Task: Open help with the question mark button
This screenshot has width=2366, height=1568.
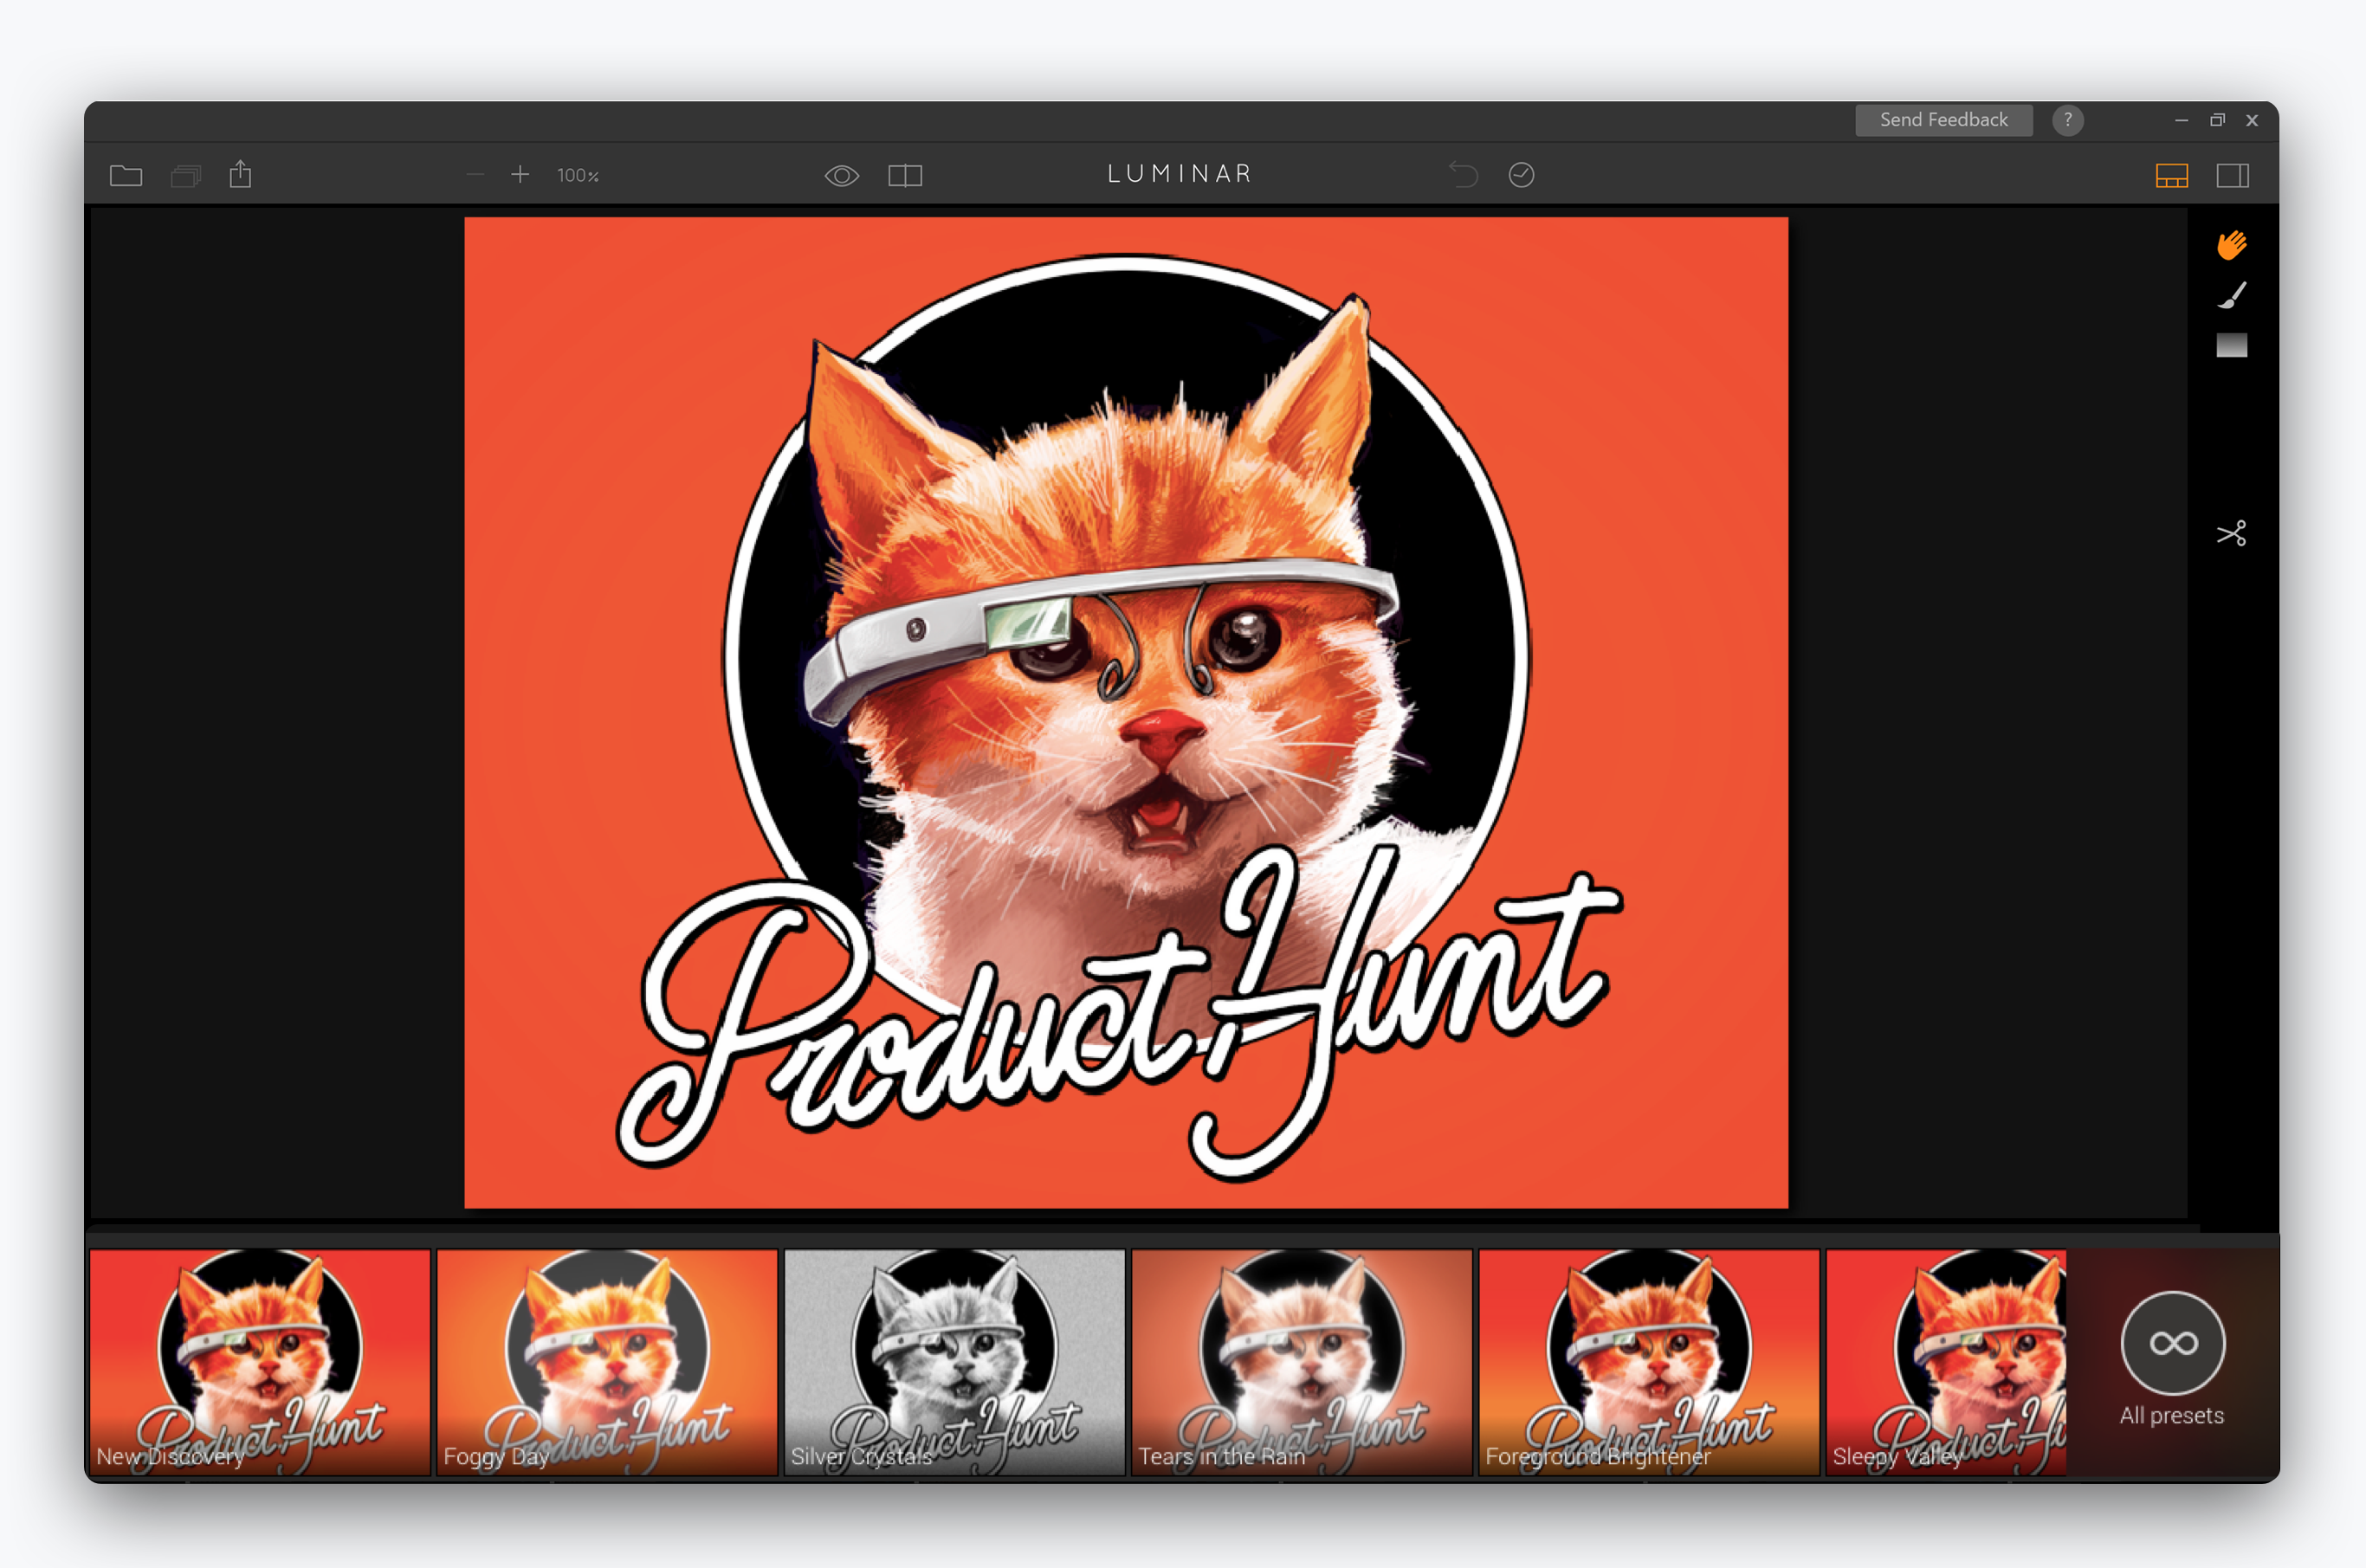Action: tap(2068, 120)
